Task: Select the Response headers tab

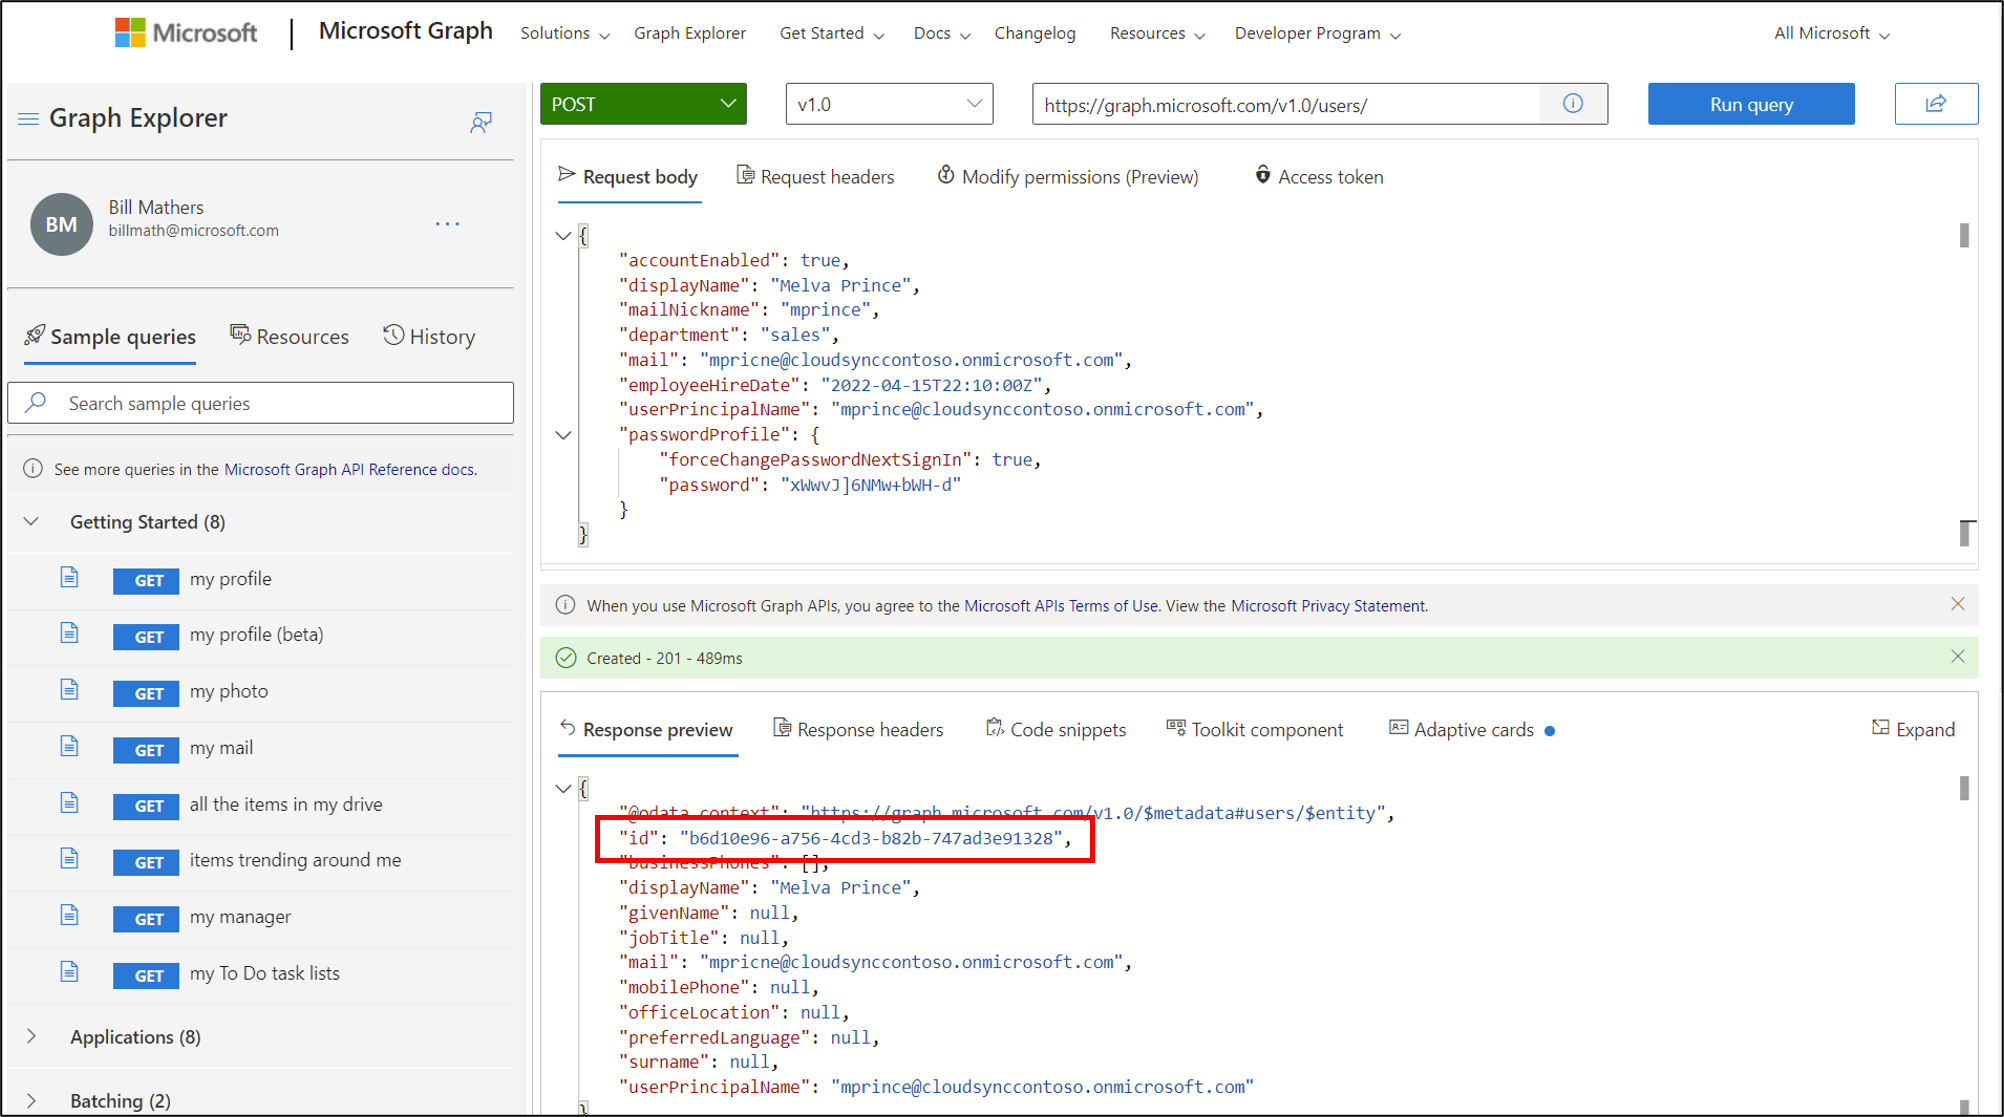Action: (858, 729)
